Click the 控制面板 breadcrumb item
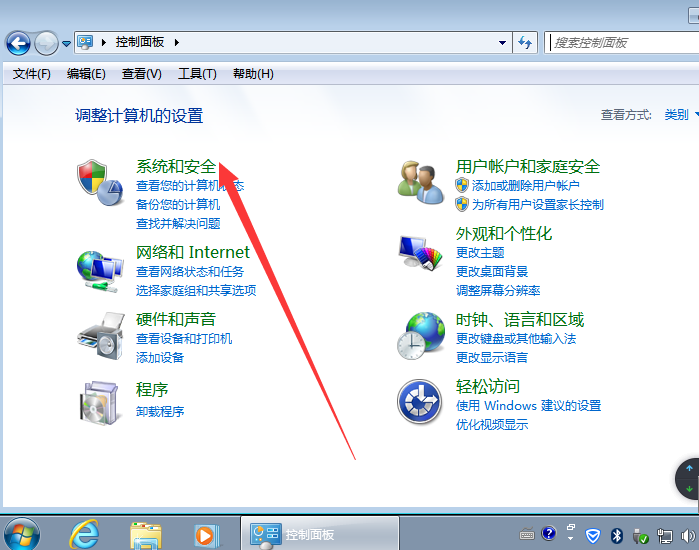 [x=140, y=42]
